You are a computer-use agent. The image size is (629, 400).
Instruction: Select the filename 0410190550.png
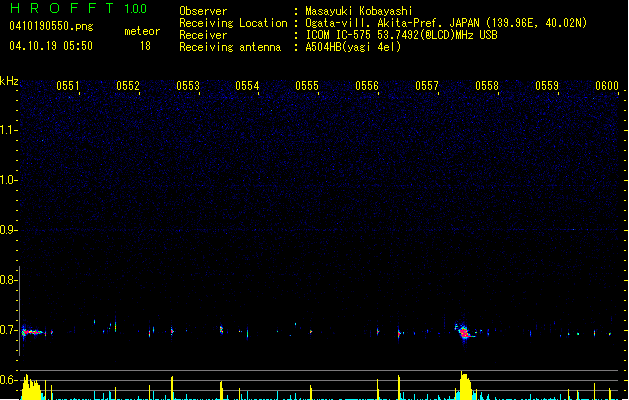coord(51,26)
